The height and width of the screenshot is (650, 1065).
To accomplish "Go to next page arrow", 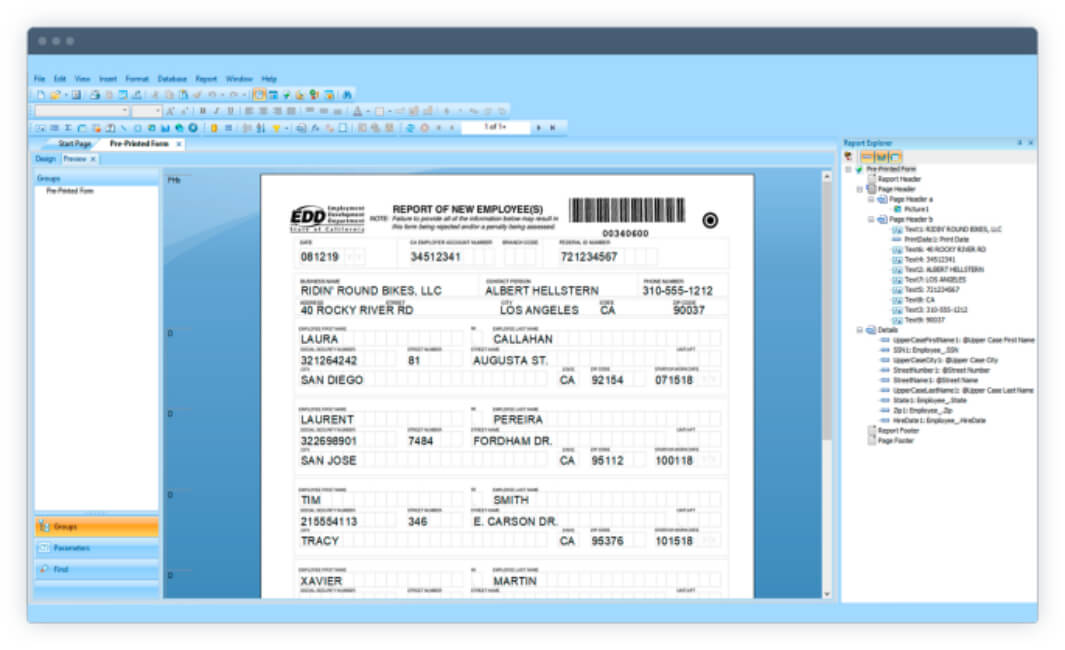I will click(x=539, y=128).
